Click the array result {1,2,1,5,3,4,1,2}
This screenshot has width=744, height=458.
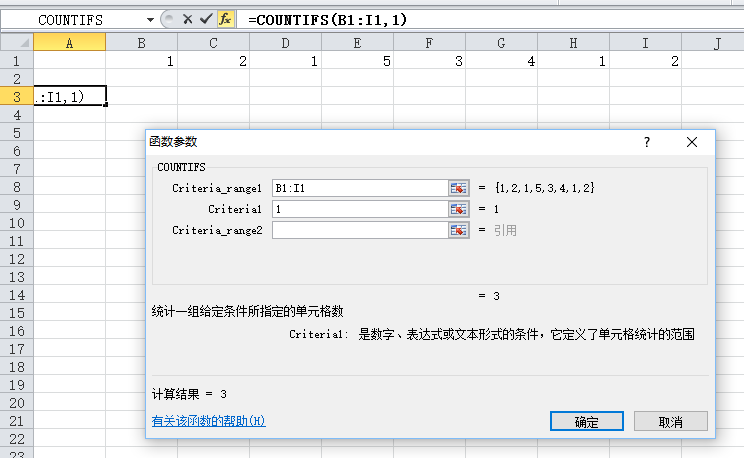click(545, 188)
